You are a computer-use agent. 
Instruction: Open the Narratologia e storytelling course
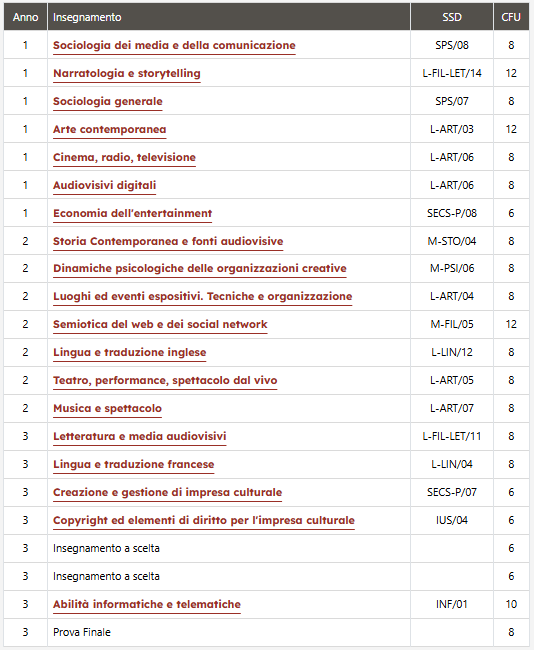pos(126,73)
